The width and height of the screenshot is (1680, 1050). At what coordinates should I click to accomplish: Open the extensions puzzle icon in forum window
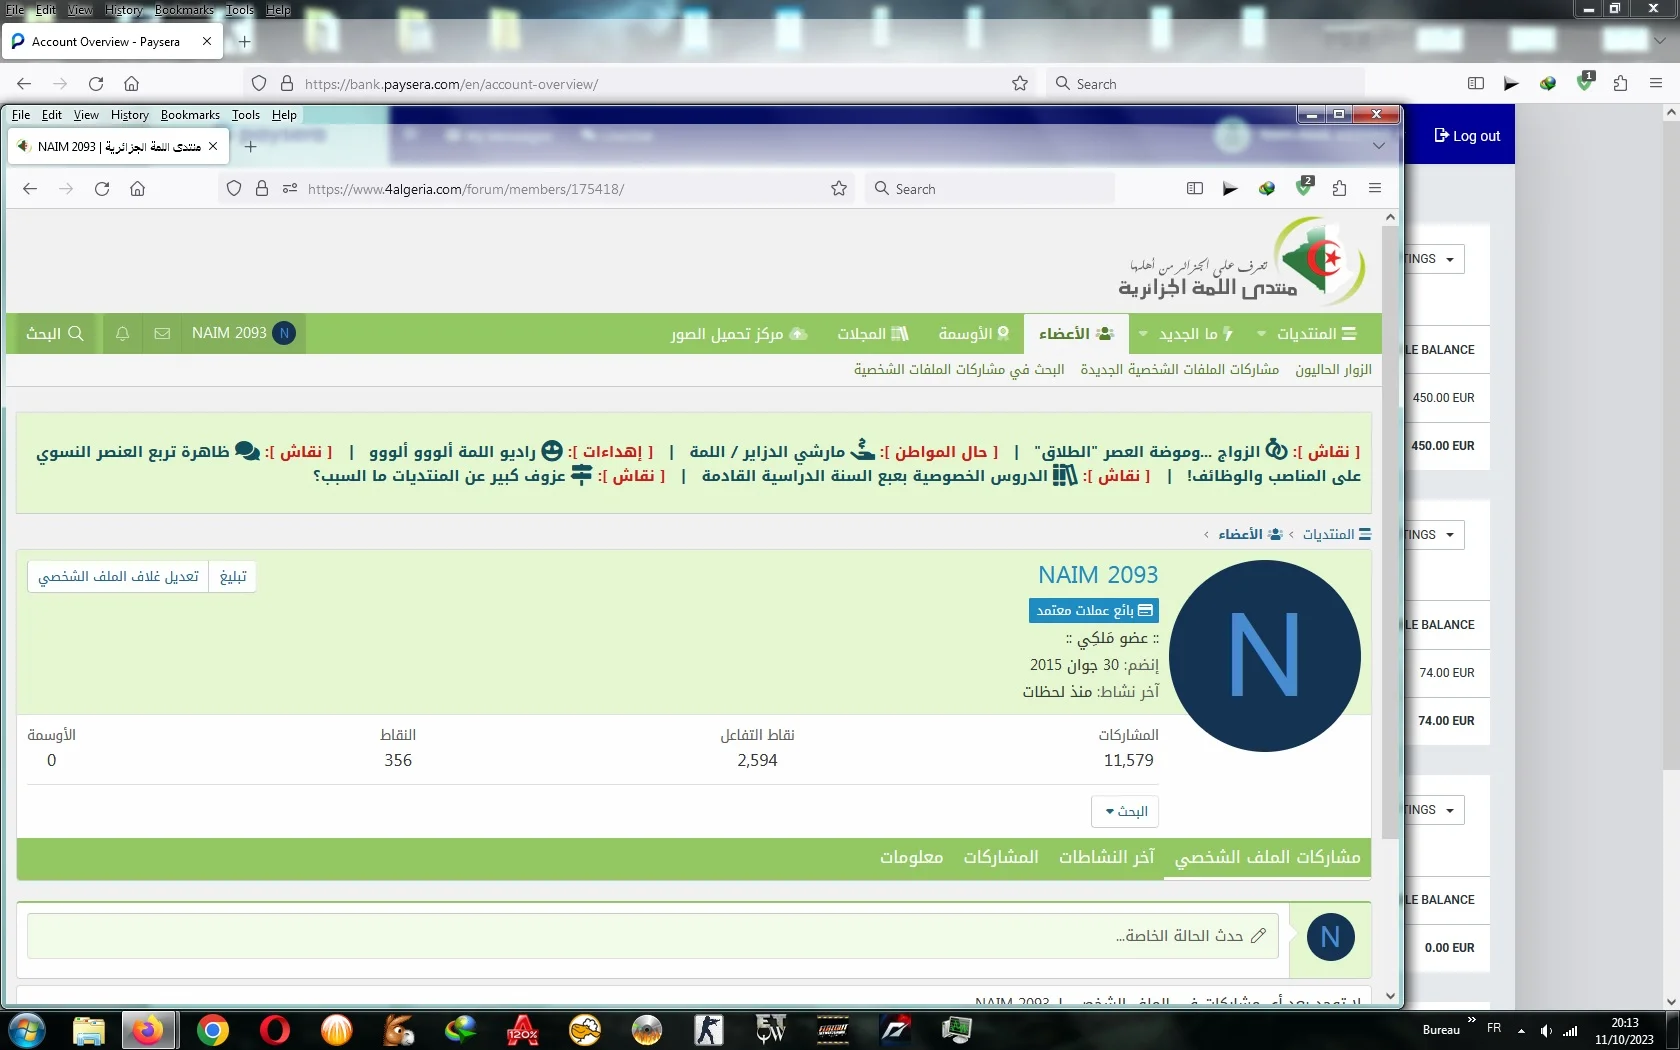tap(1340, 189)
